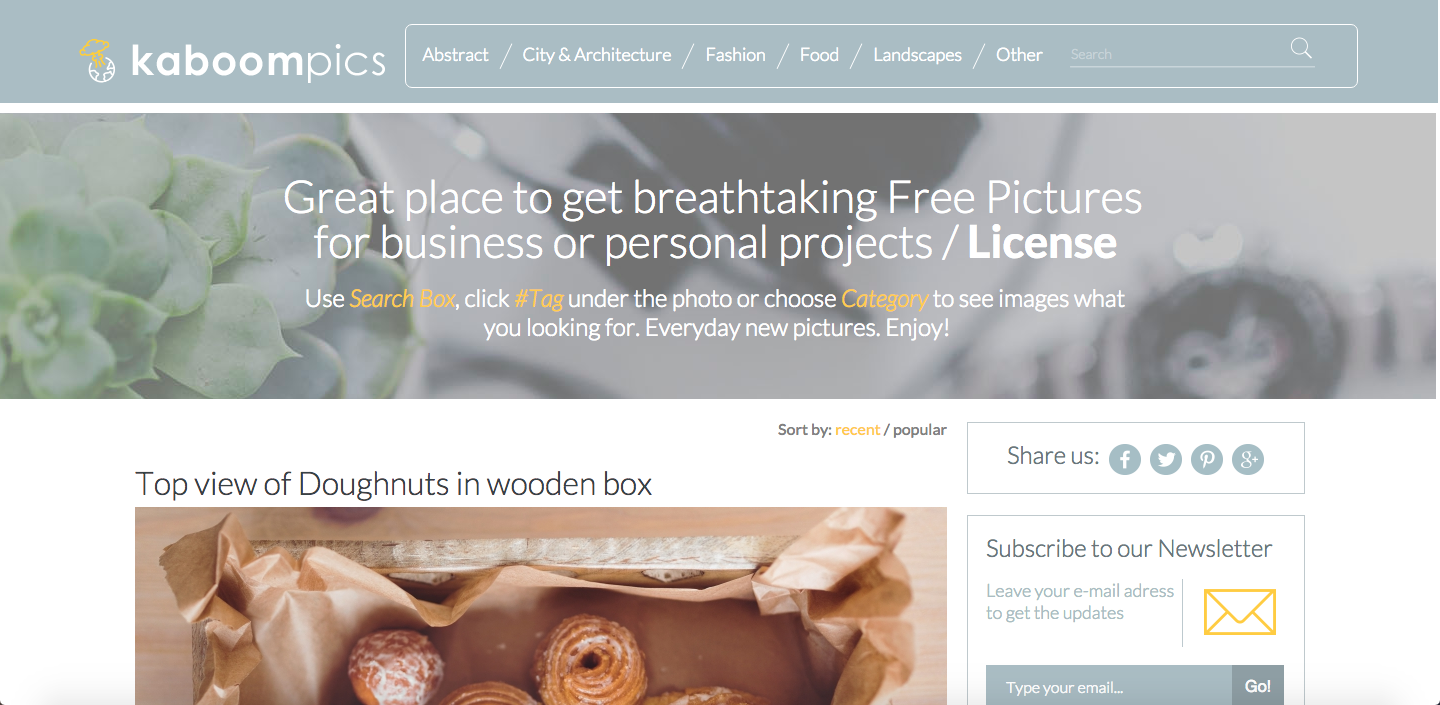Select the Other category
The height and width of the screenshot is (705, 1440).
pyautogui.click(x=1019, y=55)
